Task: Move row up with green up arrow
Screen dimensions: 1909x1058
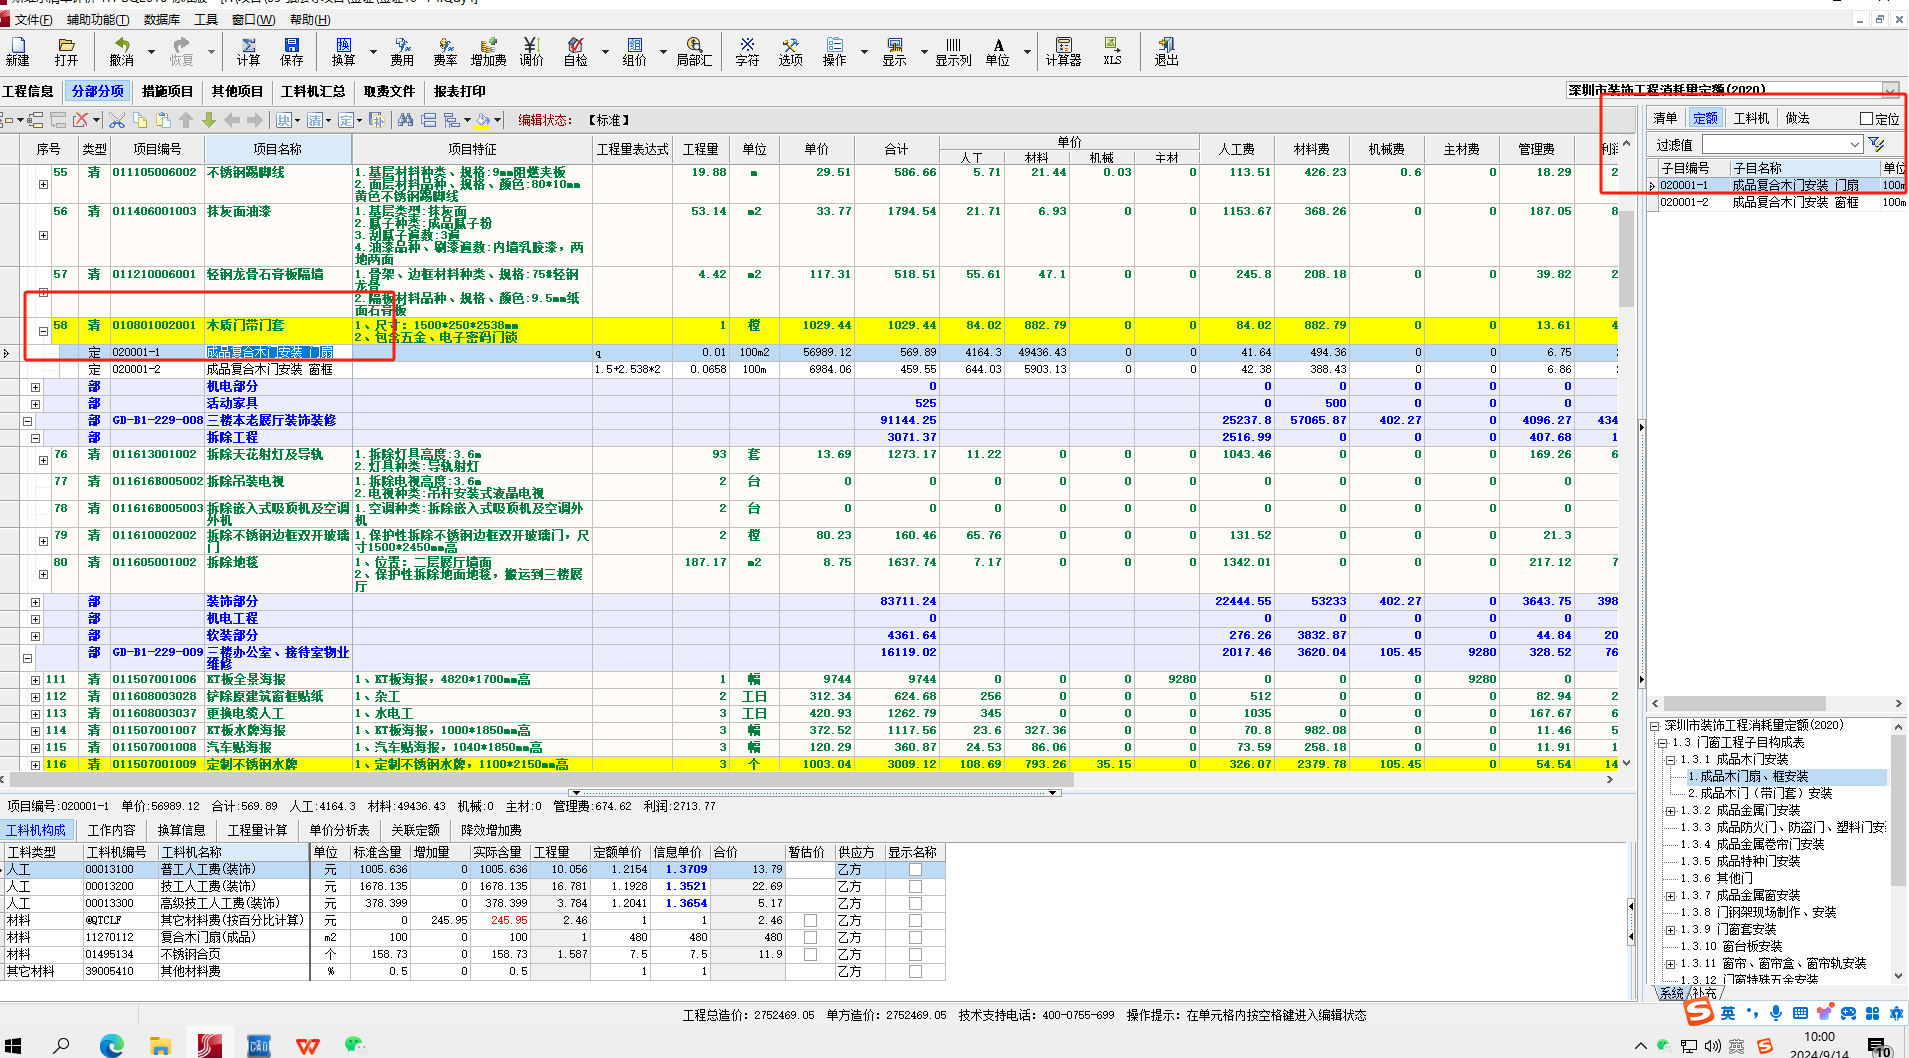Action: pos(186,120)
